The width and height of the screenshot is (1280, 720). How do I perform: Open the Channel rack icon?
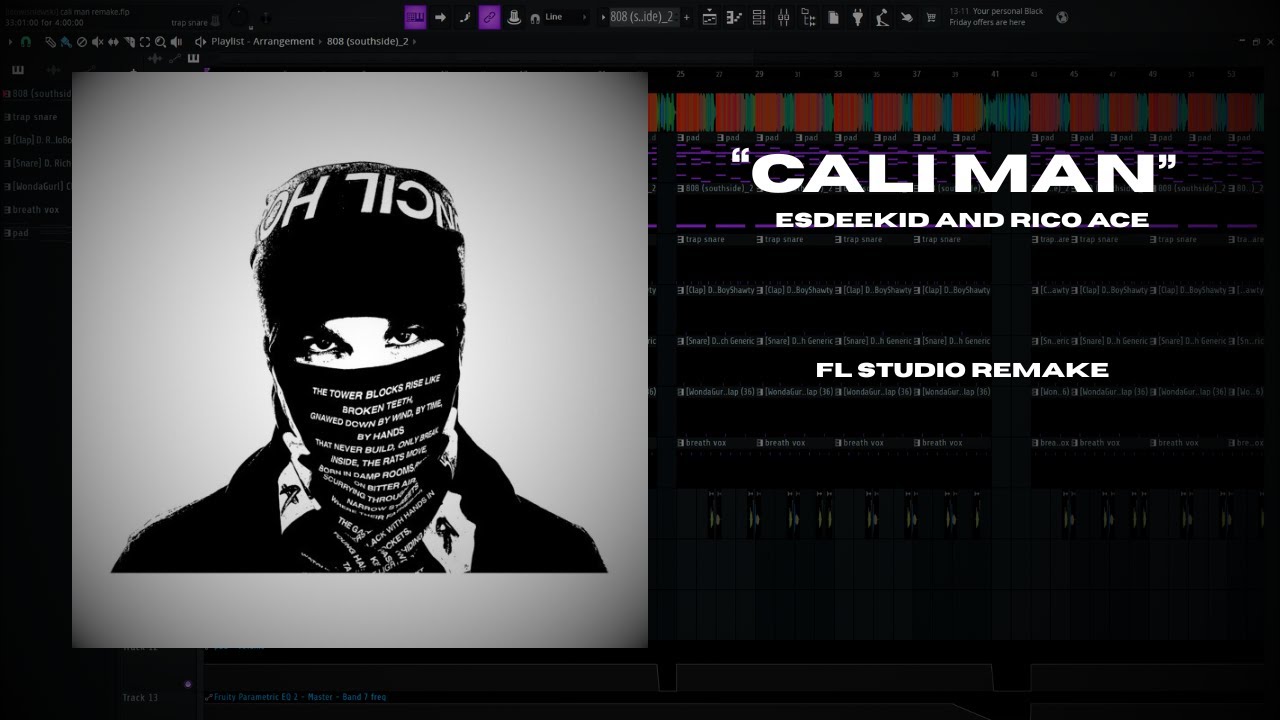point(759,18)
